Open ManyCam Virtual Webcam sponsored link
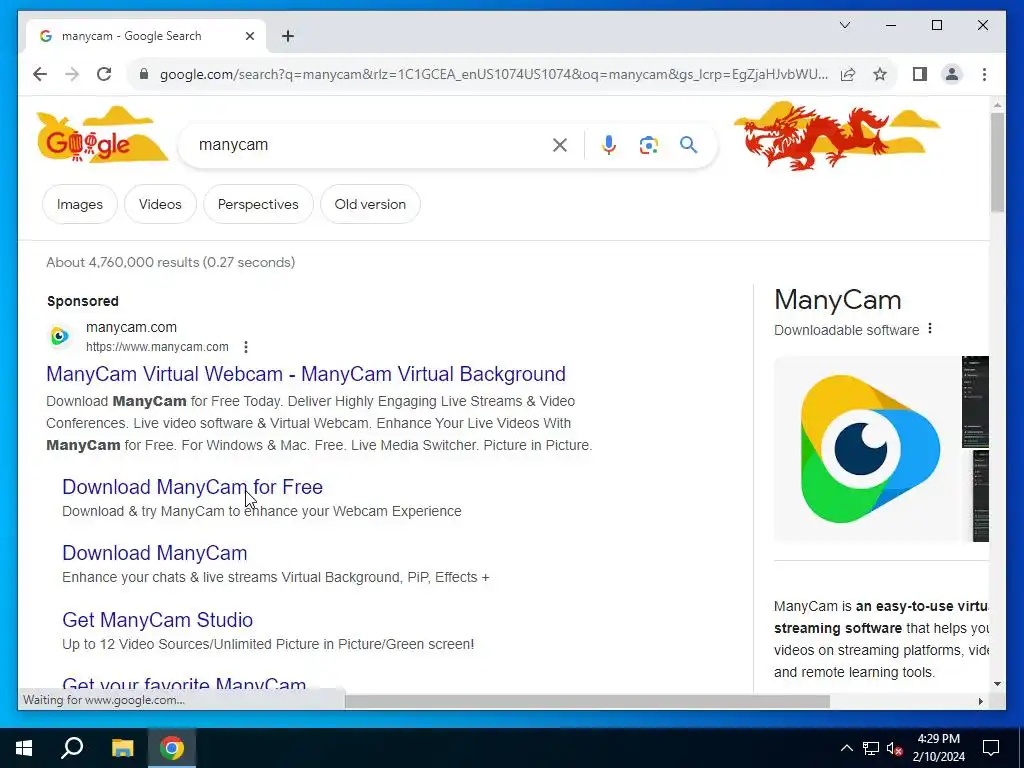The width and height of the screenshot is (1024, 768). pyautogui.click(x=306, y=374)
